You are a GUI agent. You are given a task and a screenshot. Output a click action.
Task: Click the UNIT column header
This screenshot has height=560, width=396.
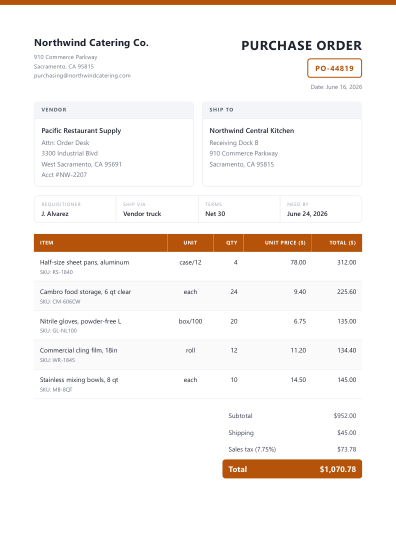190,243
